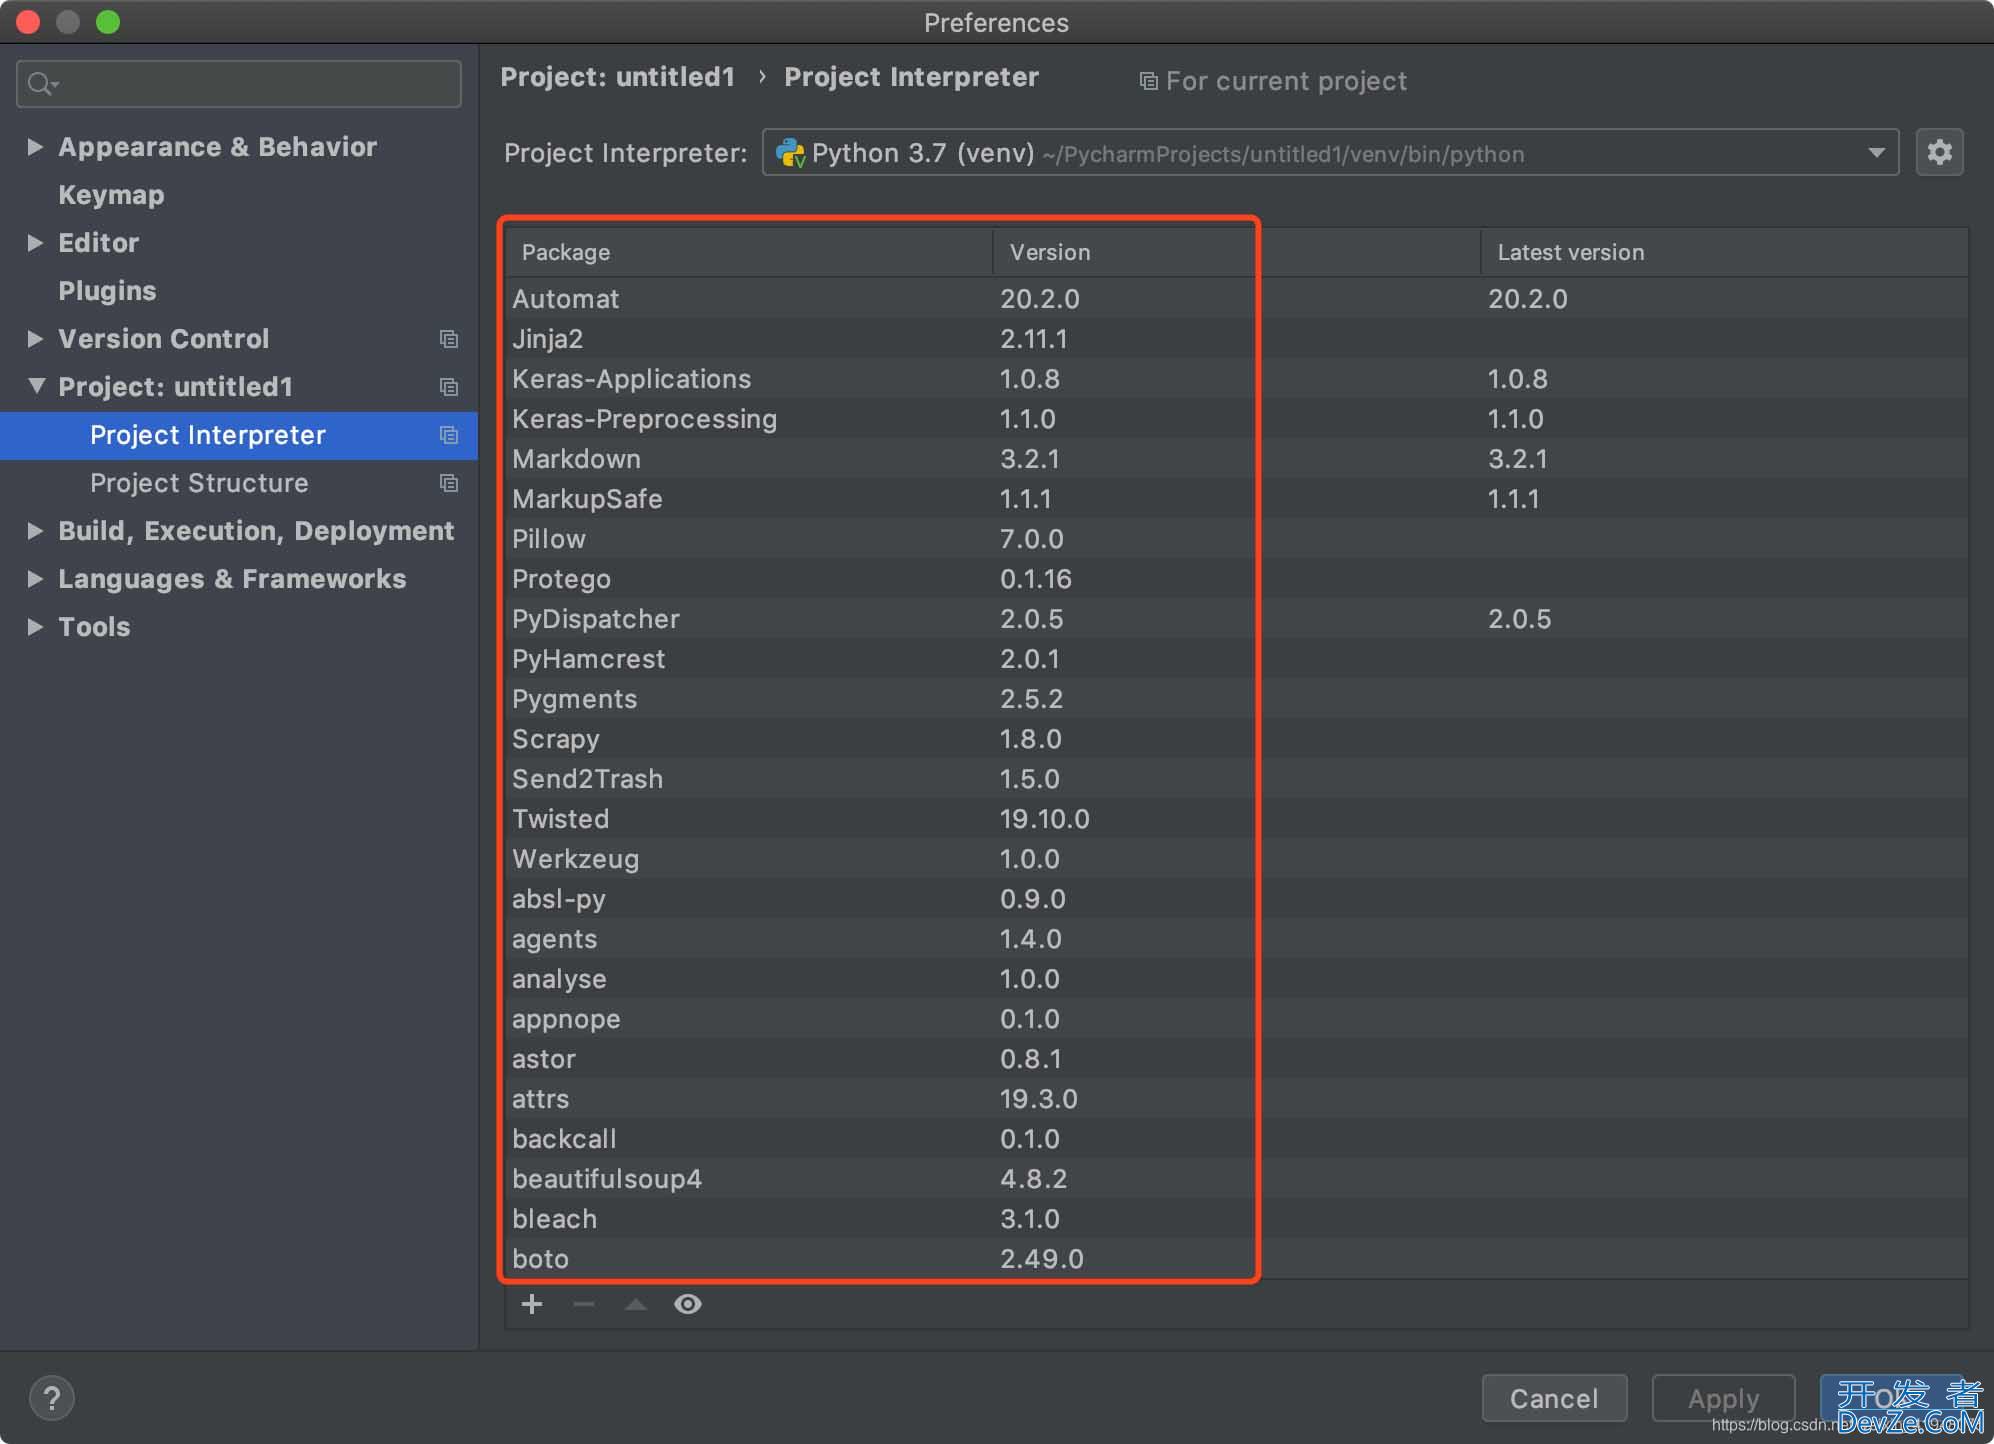Click the Project Interpreter sync icon
The width and height of the screenshot is (1994, 1444).
coord(447,433)
